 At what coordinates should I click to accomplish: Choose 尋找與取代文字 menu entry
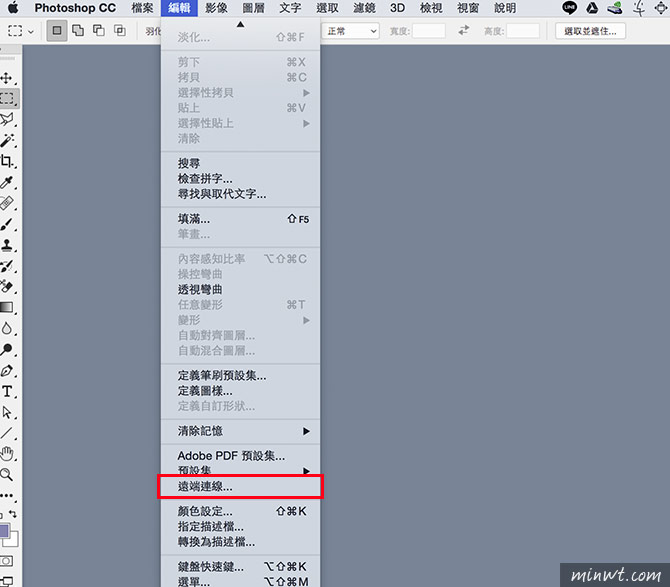(x=240, y=194)
